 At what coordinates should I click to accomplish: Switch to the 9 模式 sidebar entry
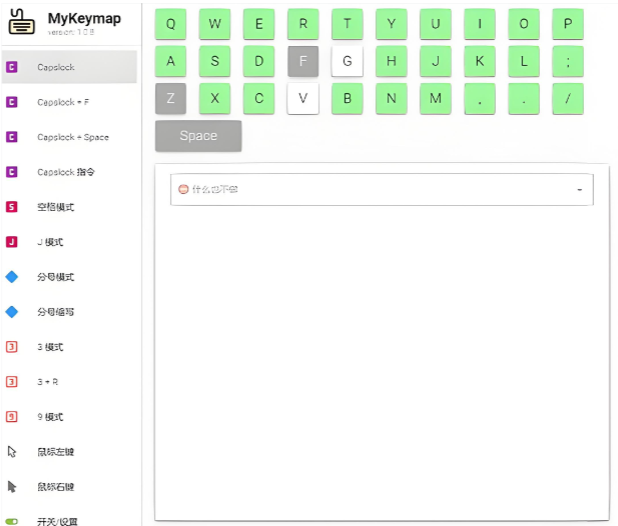point(50,417)
